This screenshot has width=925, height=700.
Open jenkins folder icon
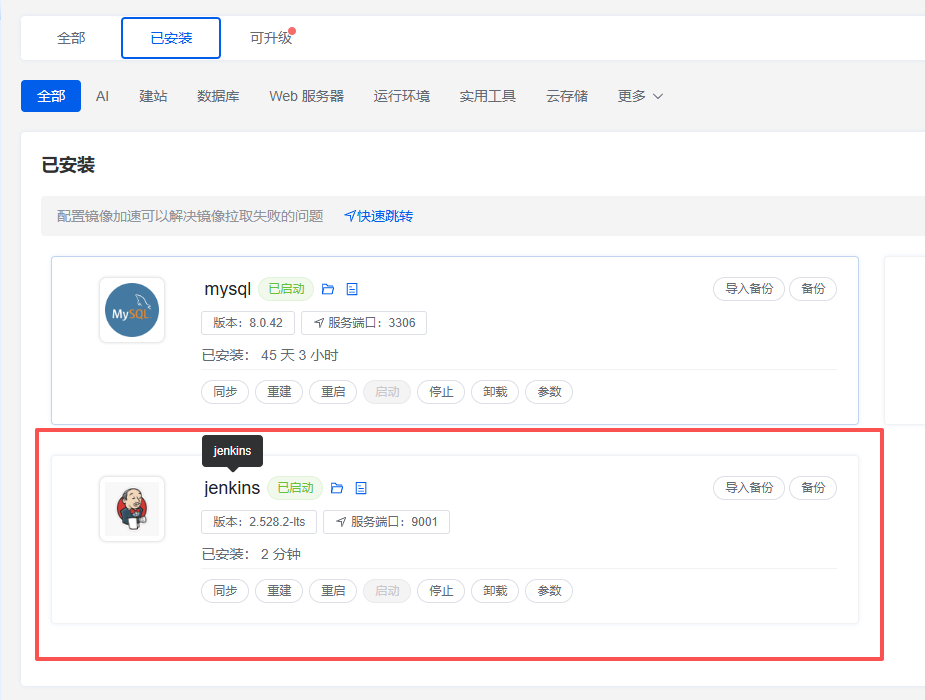(x=337, y=488)
